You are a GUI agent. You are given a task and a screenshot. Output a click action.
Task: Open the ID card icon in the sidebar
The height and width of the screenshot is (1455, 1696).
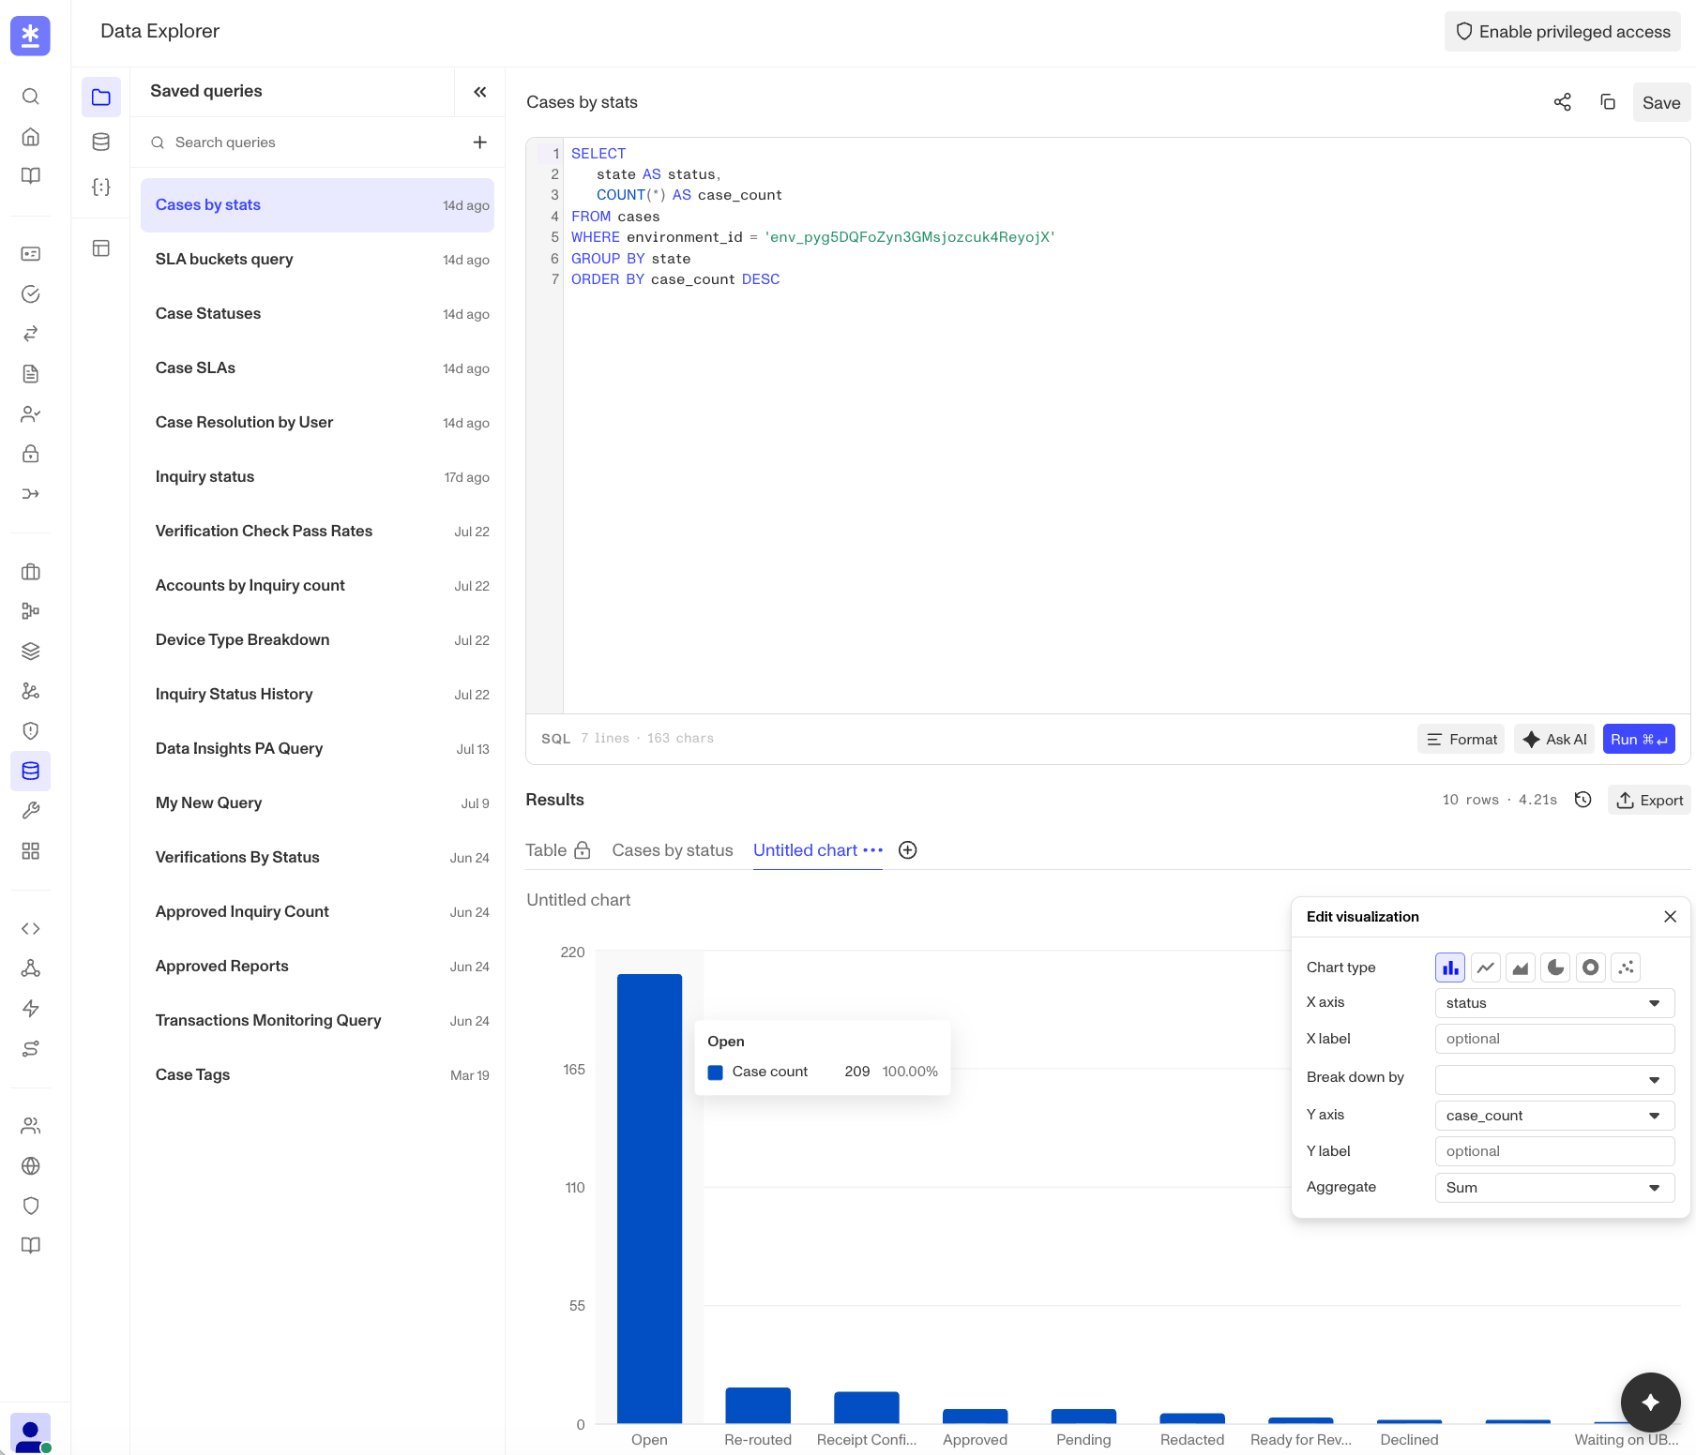pos(31,254)
